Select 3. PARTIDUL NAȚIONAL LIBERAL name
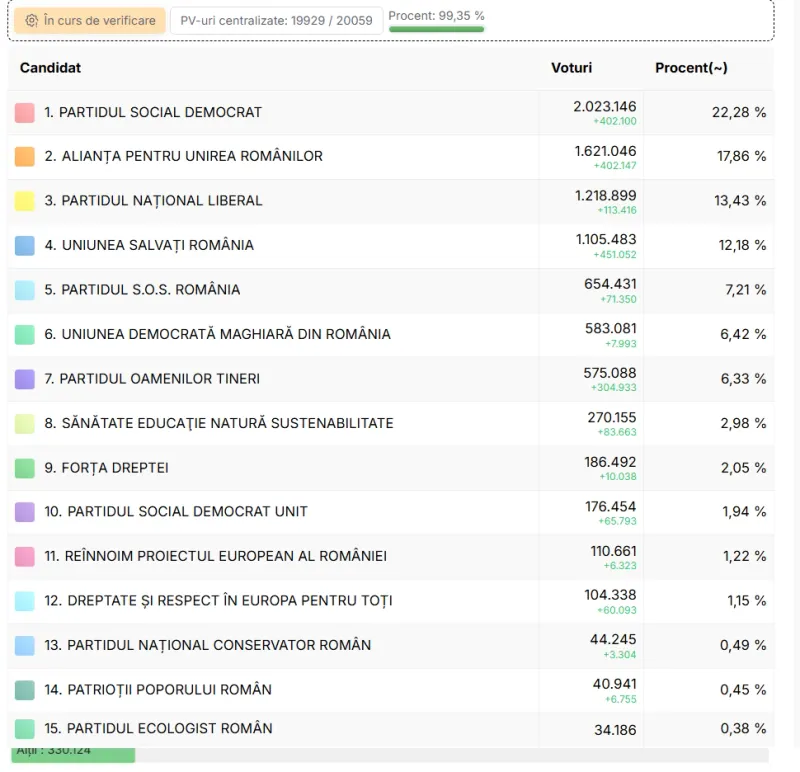The height and width of the screenshot is (772, 800). pos(153,201)
